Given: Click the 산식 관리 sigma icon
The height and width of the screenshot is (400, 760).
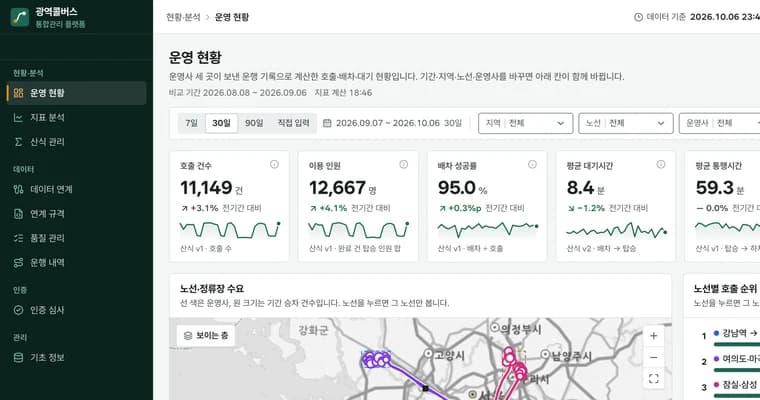Looking at the screenshot, I should click(18, 142).
